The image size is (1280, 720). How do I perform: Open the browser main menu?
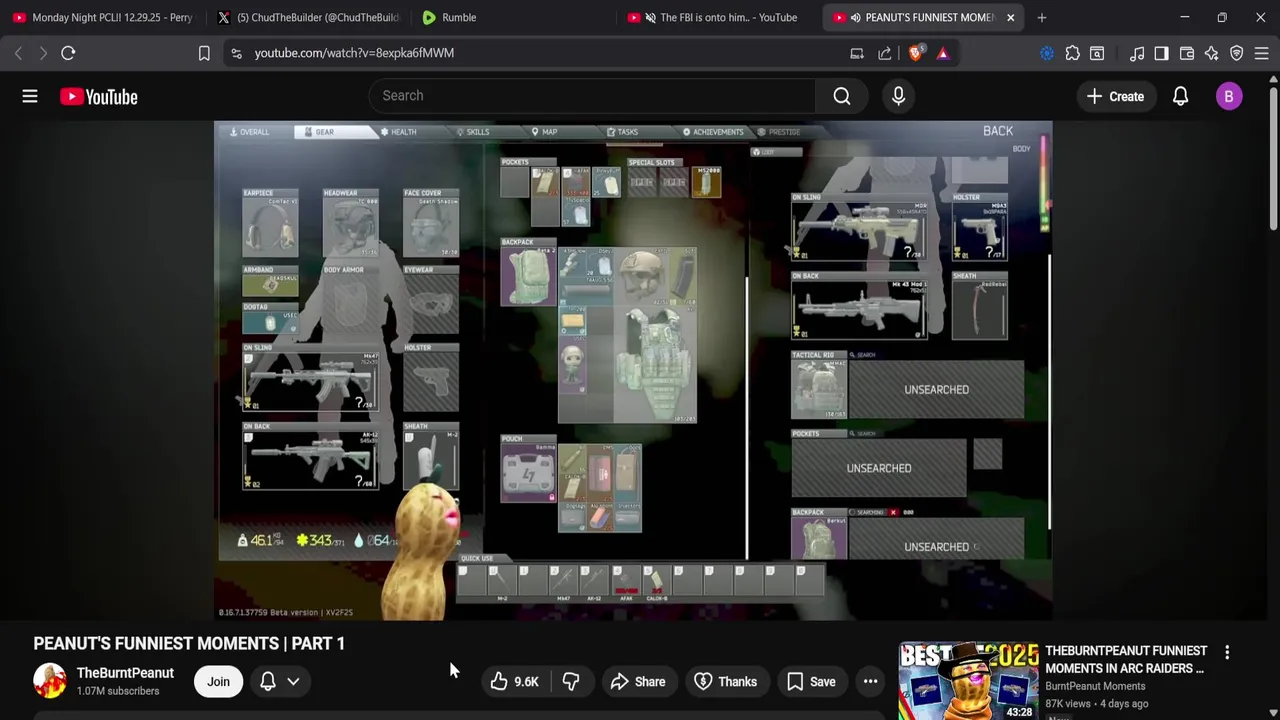click(x=1261, y=53)
